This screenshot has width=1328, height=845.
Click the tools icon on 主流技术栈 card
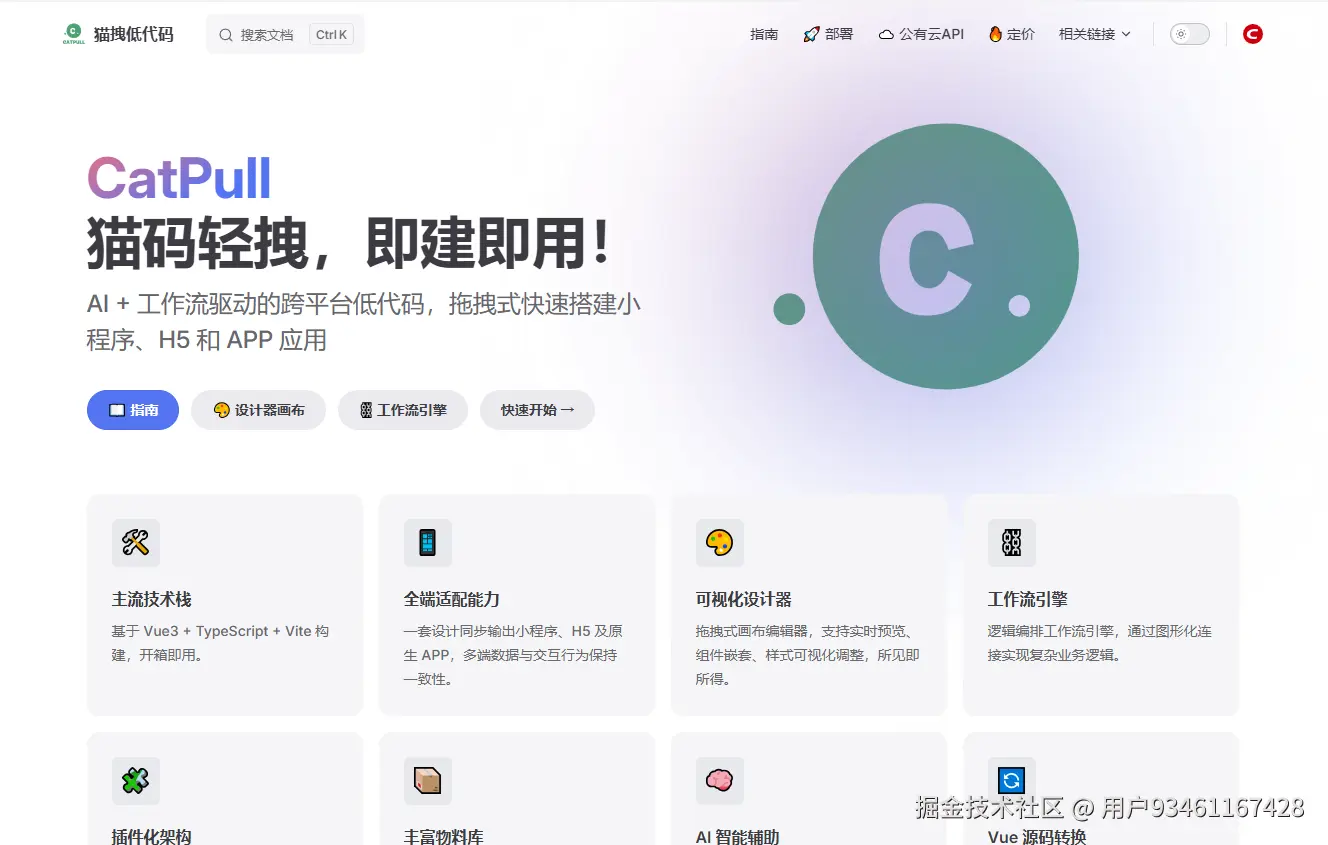(136, 543)
